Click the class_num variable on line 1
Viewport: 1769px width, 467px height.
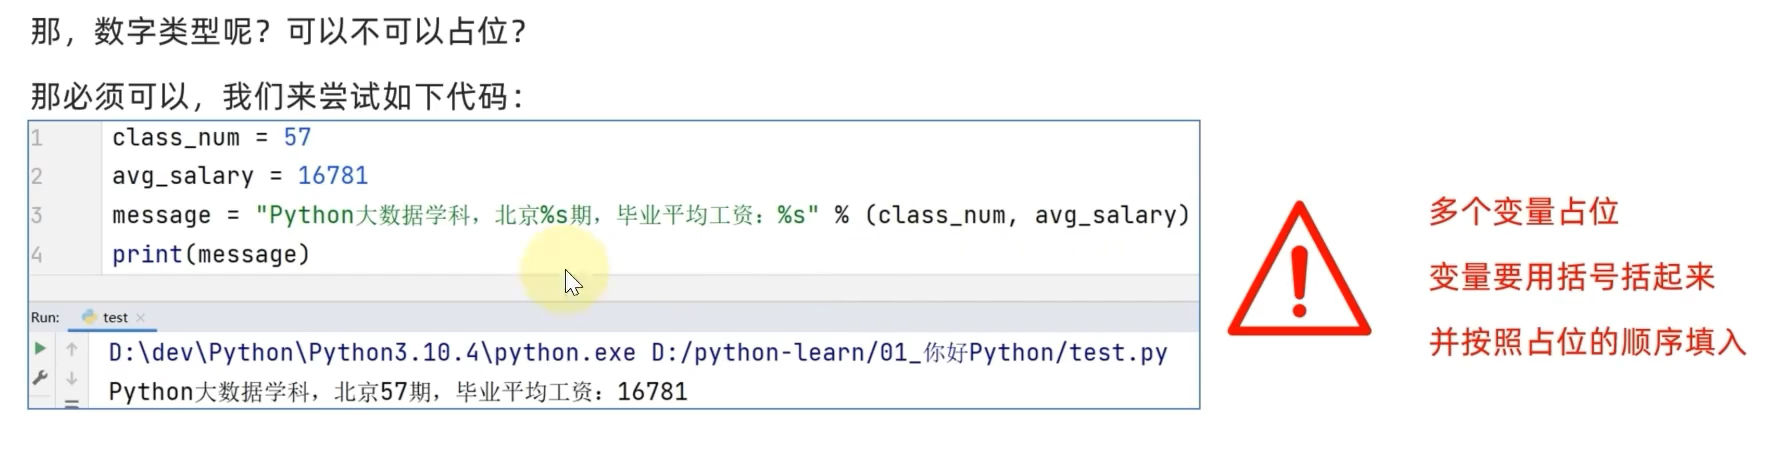176,138
